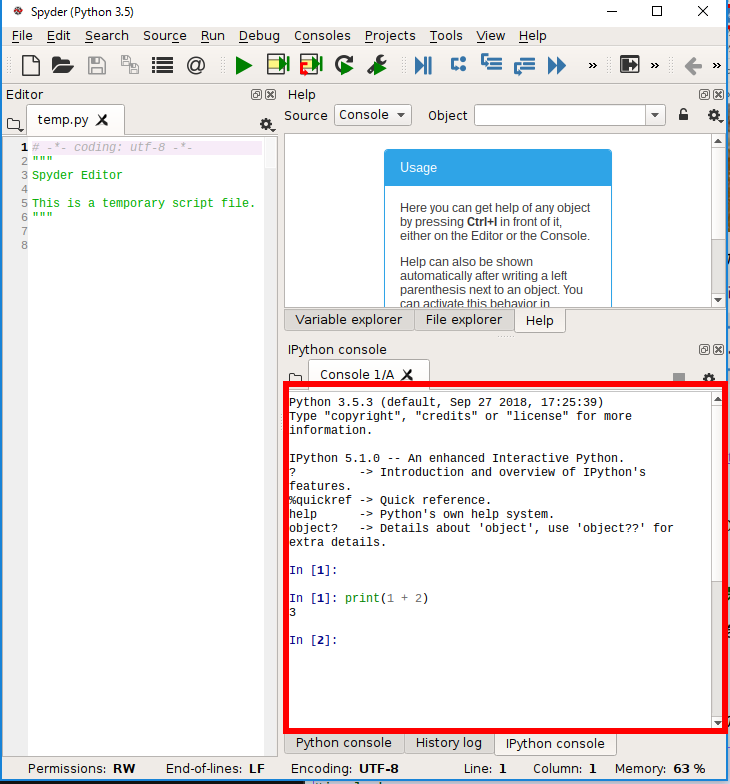Viewport: 730px width, 784px height.
Task: Close the IPython console pane
Action: 718,350
